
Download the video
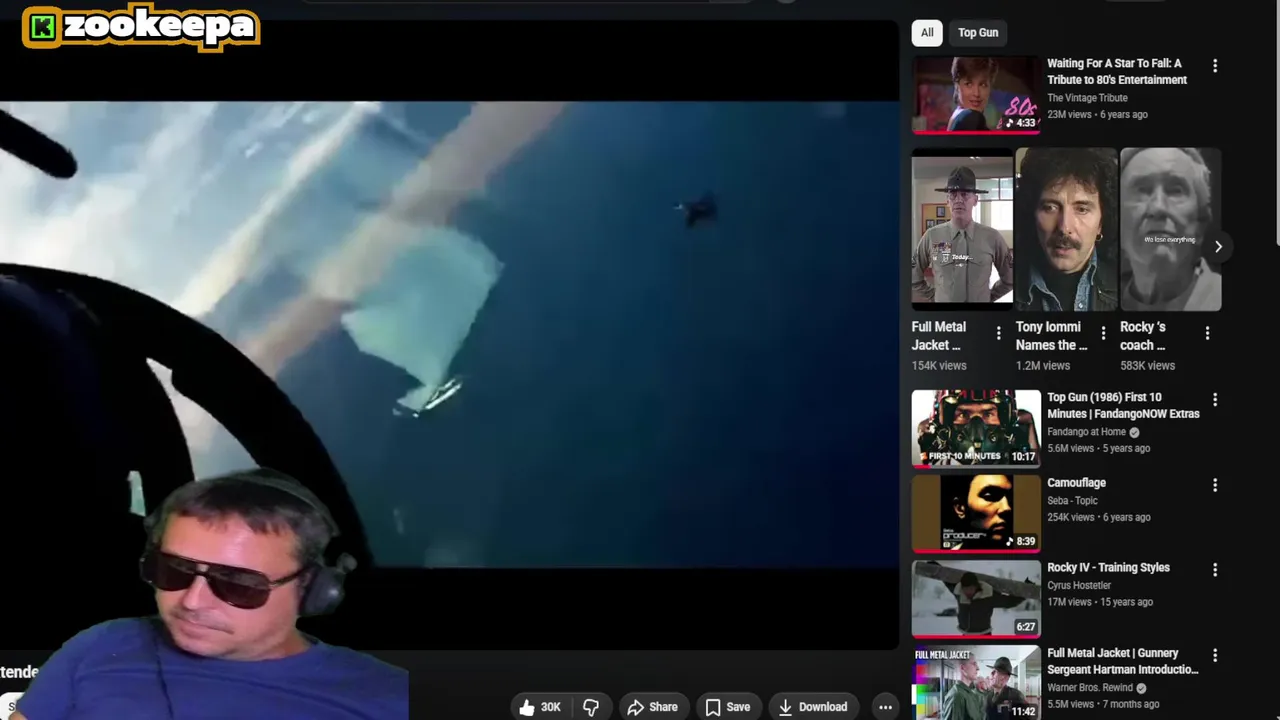pos(813,707)
